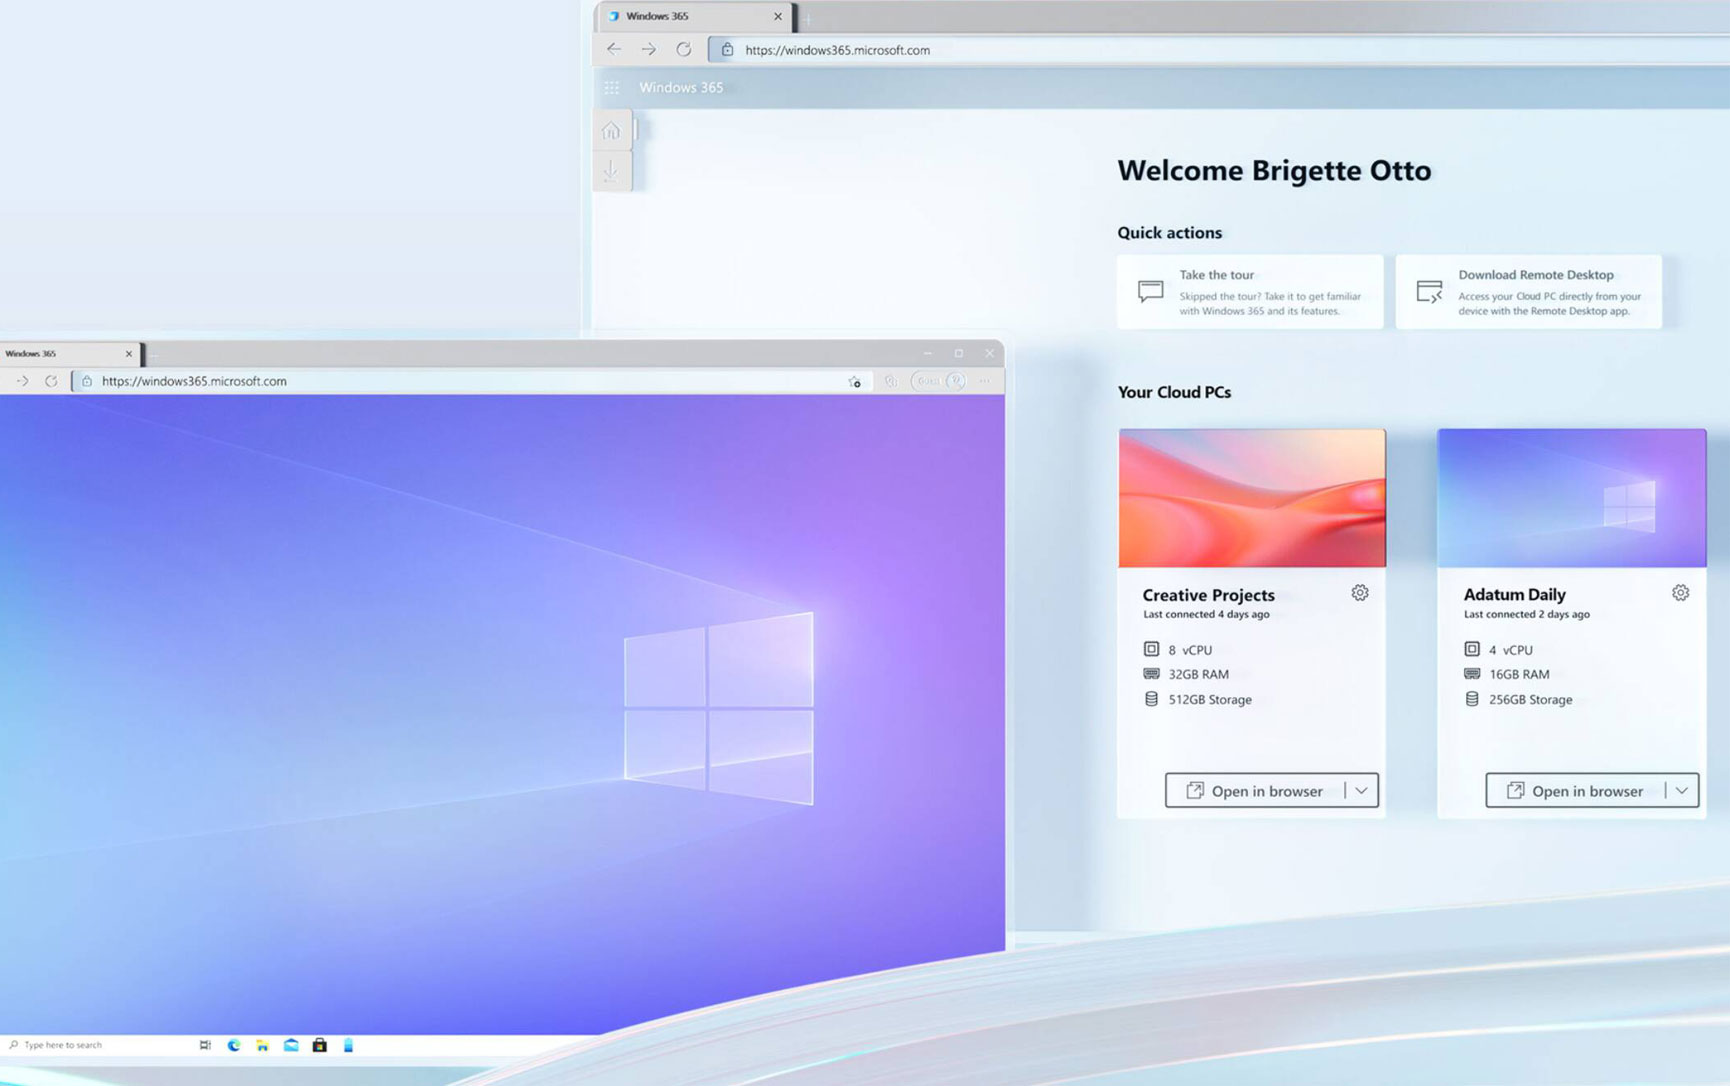Click the Home icon in the left sidebar
Image resolution: width=1730 pixels, height=1086 pixels.
click(611, 131)
